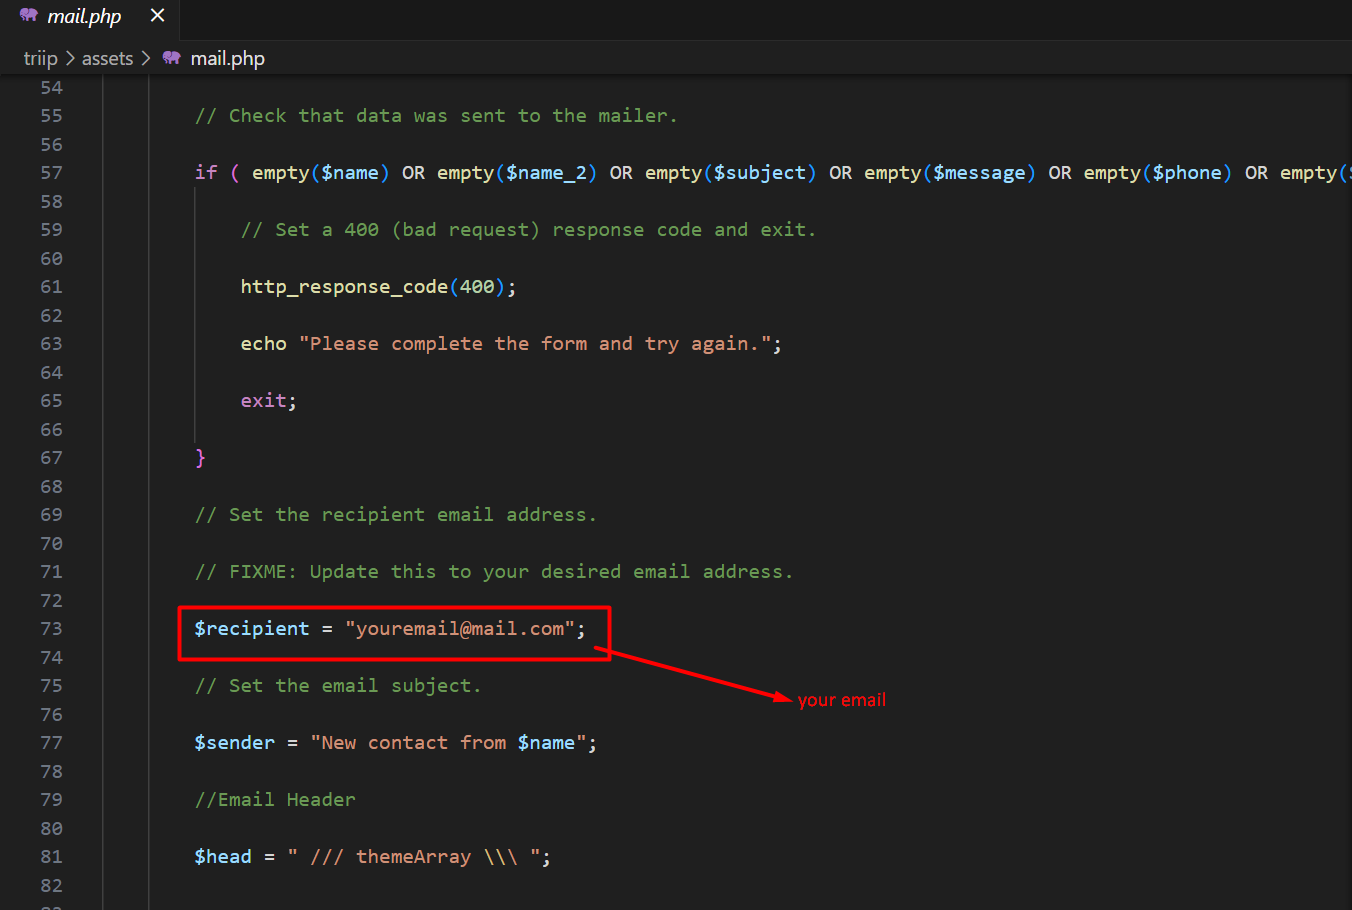Click line number 57 in the gutter
This screenshot has height=910, width=1352.
pyautogui.click(x=51, y=173)
